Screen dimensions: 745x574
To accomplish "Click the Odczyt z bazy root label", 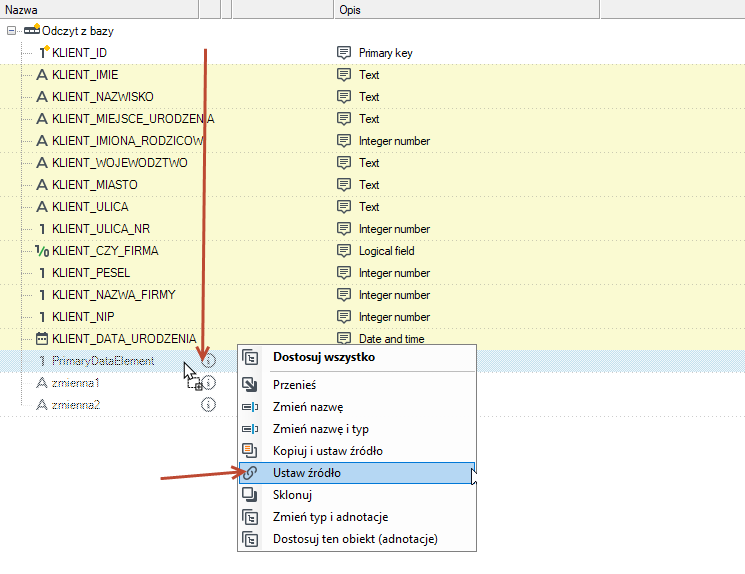I will (78, 31).
